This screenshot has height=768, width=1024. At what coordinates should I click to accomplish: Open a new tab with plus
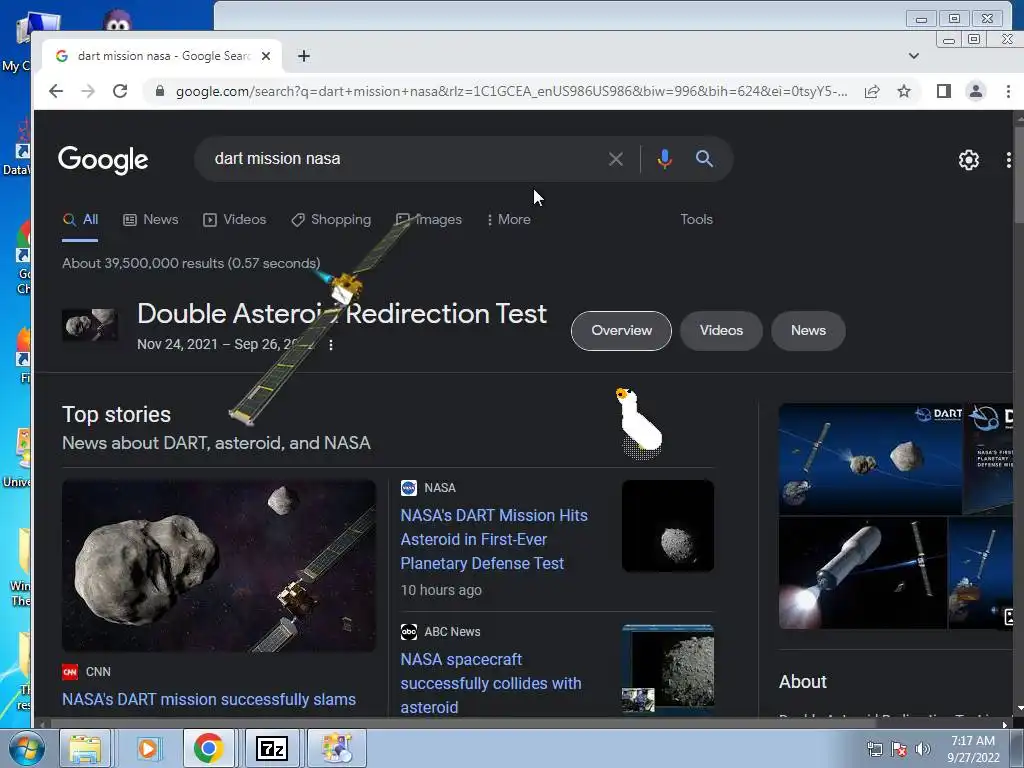click(x=304, y=56)
